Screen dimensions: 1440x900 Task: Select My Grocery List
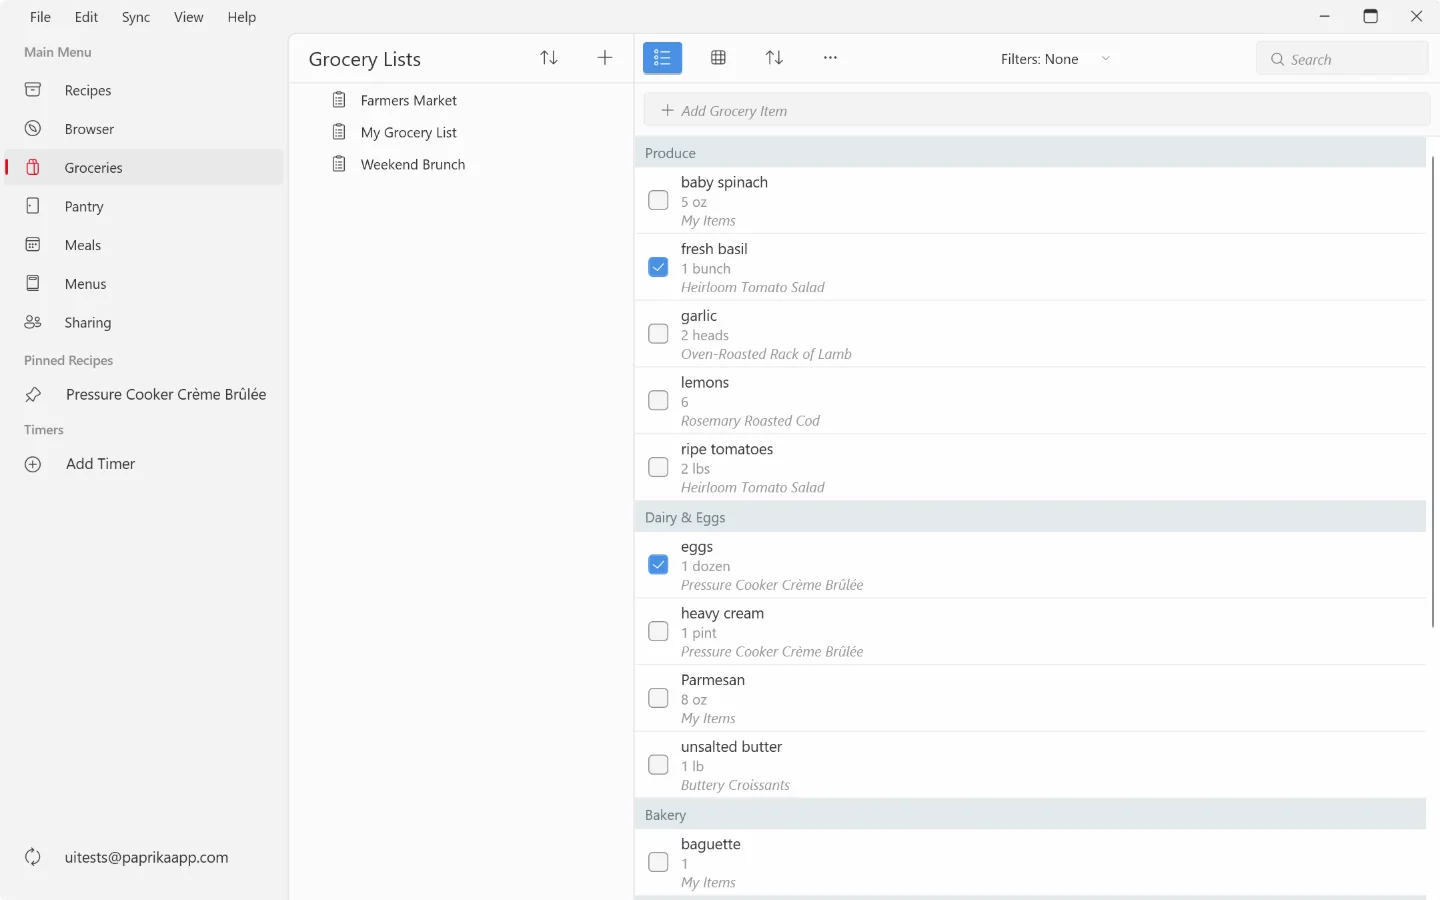[461, 132]
